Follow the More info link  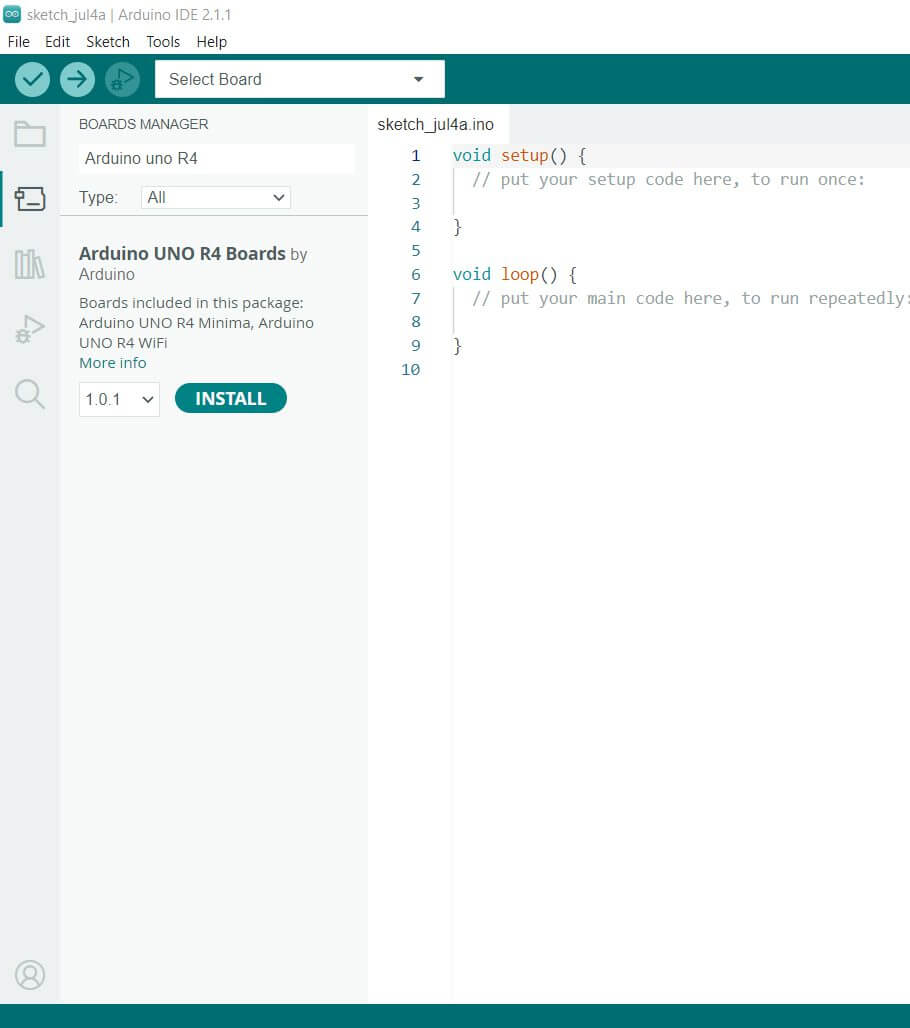112,363
